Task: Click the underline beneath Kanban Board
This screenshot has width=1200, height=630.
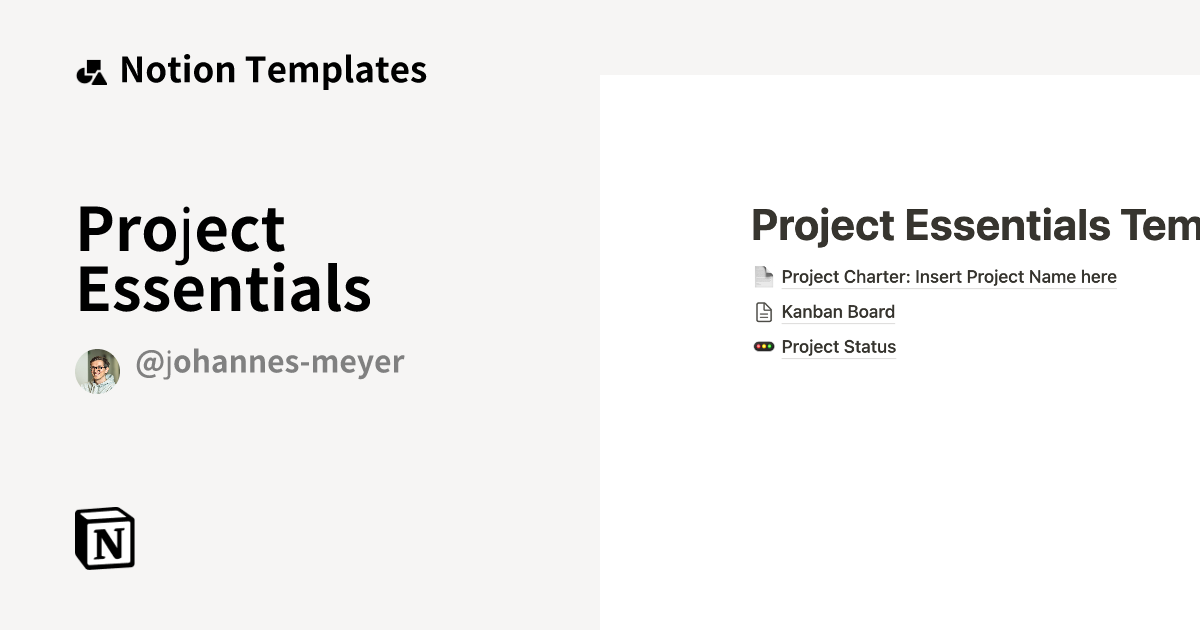Action: pyautogui.click(x=838, y=323)
